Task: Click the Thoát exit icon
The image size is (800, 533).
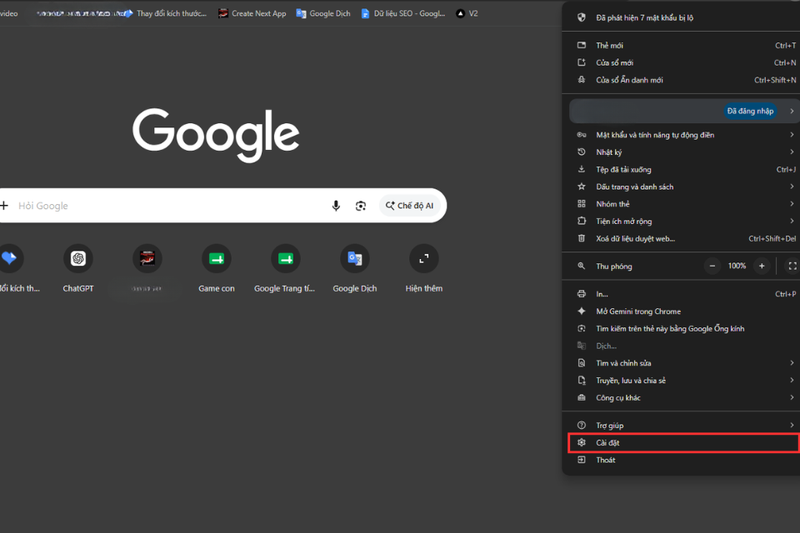Action: click(x=581, y=460)
